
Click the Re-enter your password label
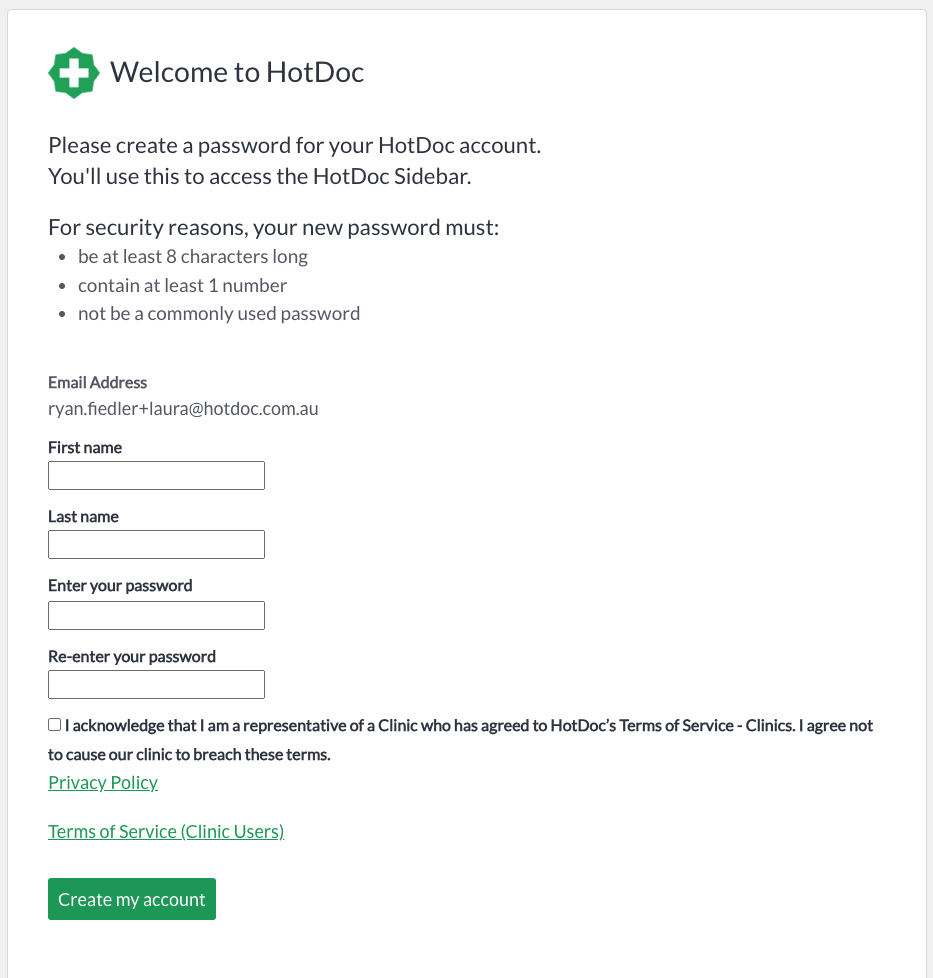point(132,657)
